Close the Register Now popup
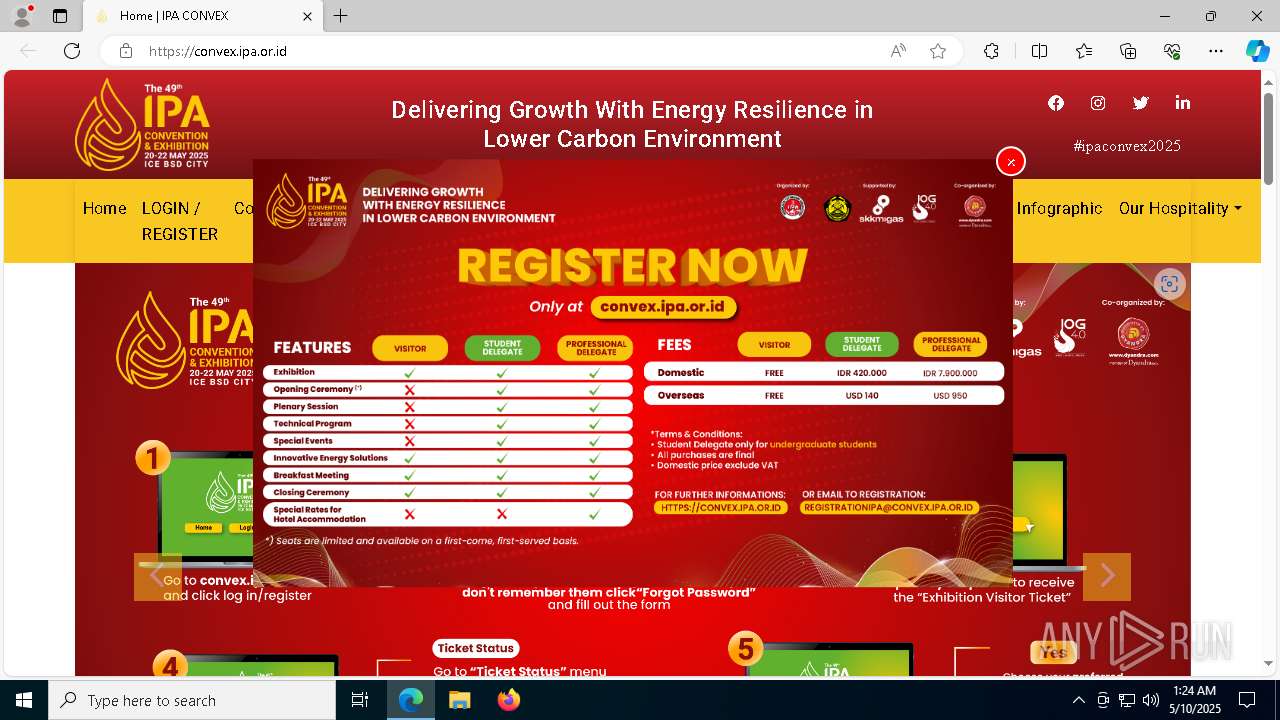Screen dimensions: 1280x720 [x=1011, y=161]
